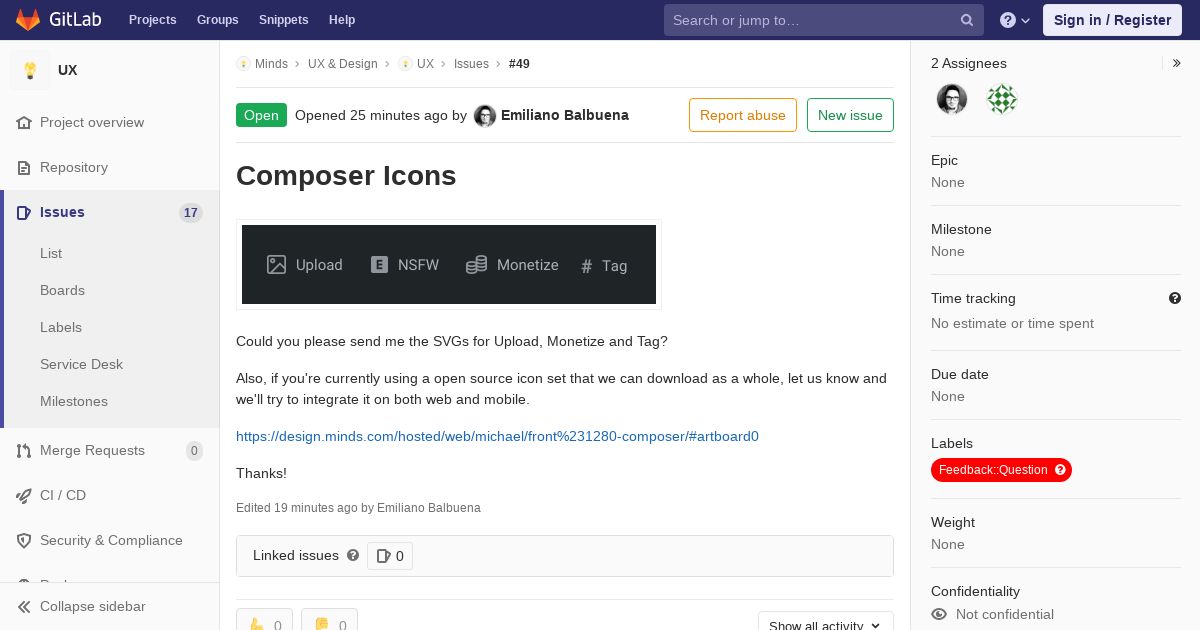Click the thumbs down reaction button

329,623
